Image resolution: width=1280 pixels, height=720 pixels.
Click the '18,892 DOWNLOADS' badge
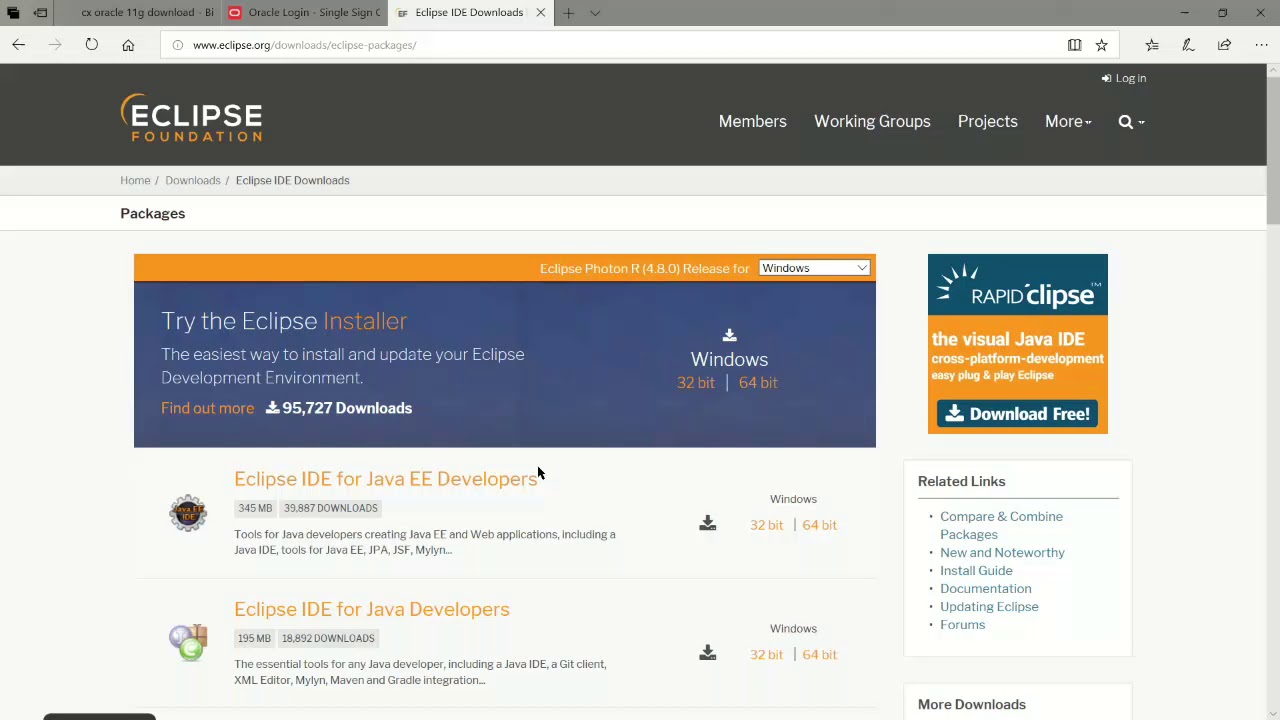(328, 638)
